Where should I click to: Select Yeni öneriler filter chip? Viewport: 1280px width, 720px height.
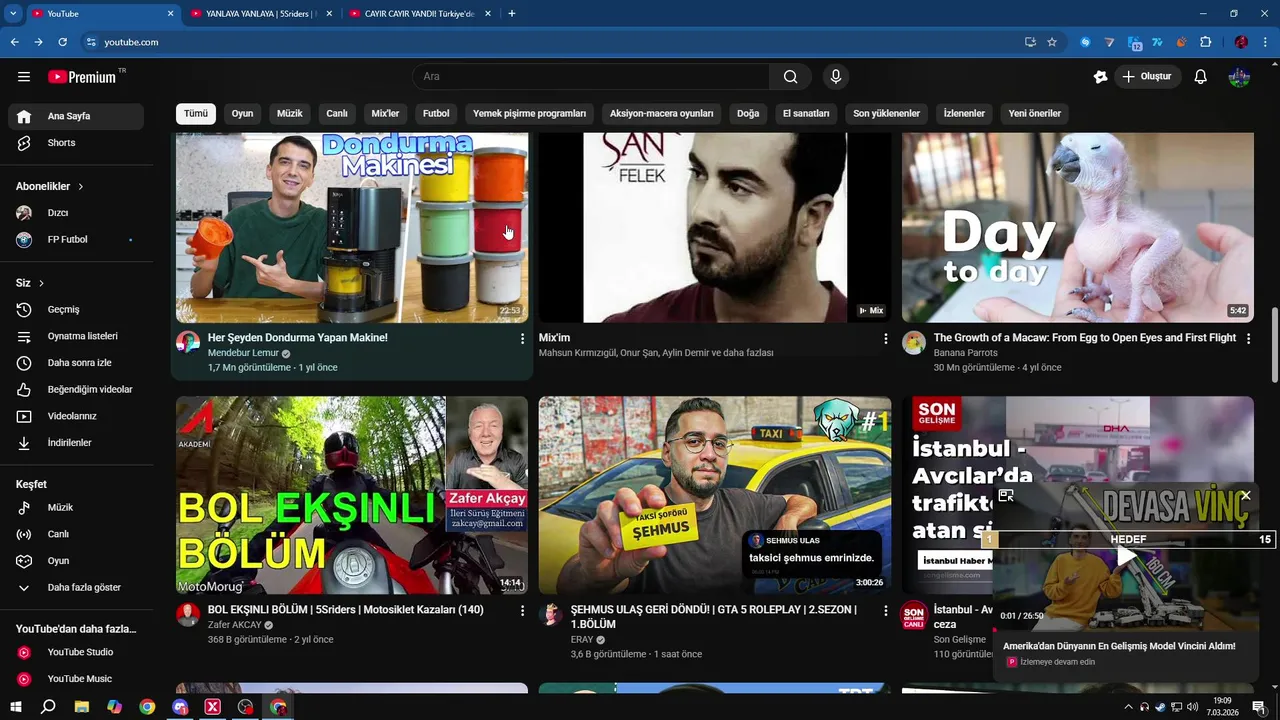point(1035,114)
